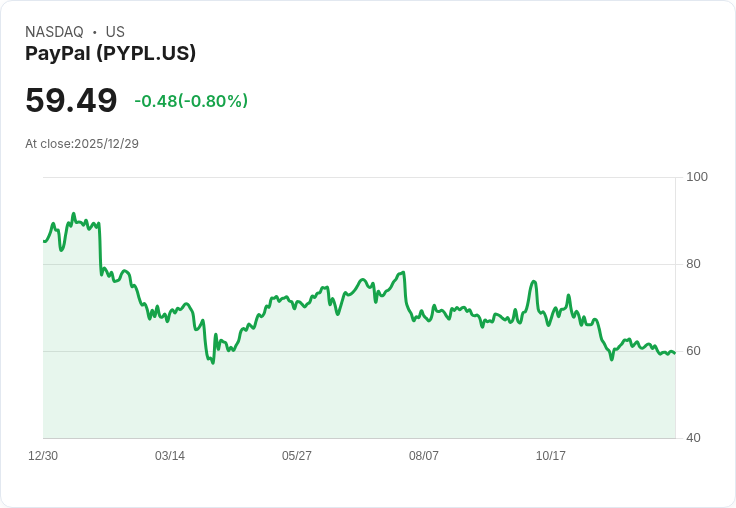The height and width of the screenshot is (508, 736).
Task: Click the 100 value on the price axis
Action: 697,177
